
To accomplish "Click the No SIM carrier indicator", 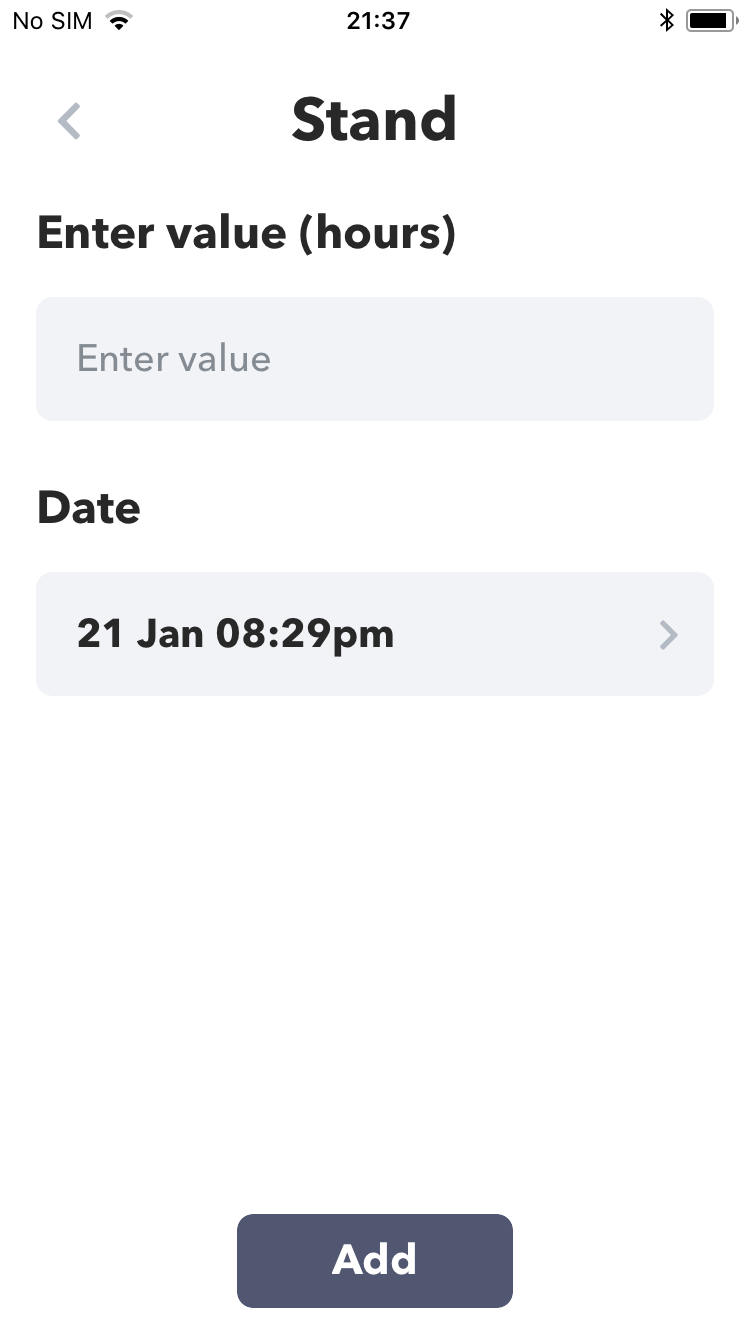I will pyautogui.click(x=52, y=20).
